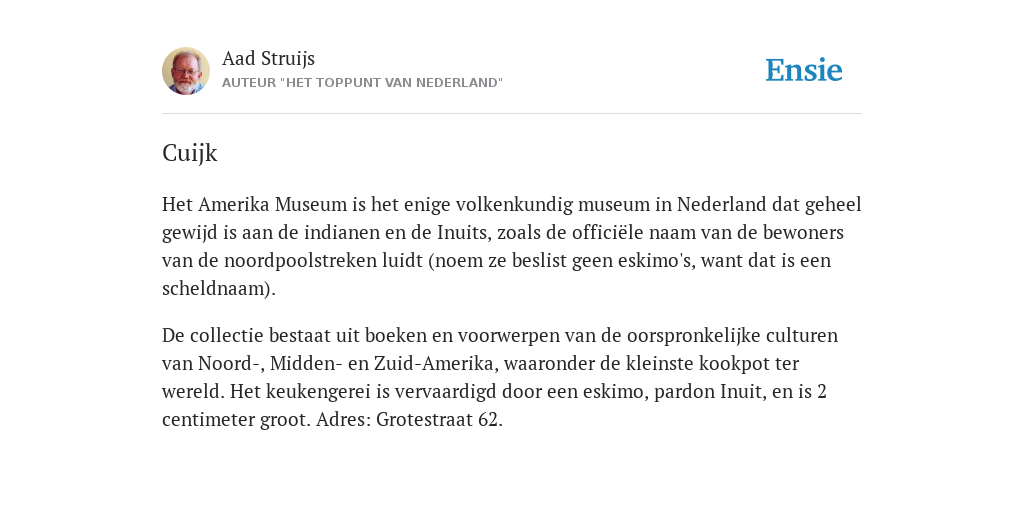The height and width of the screenshot is (512, 1024).
Task: Click Aad Struijs' round avatar photo
Action: coord(186,71)
